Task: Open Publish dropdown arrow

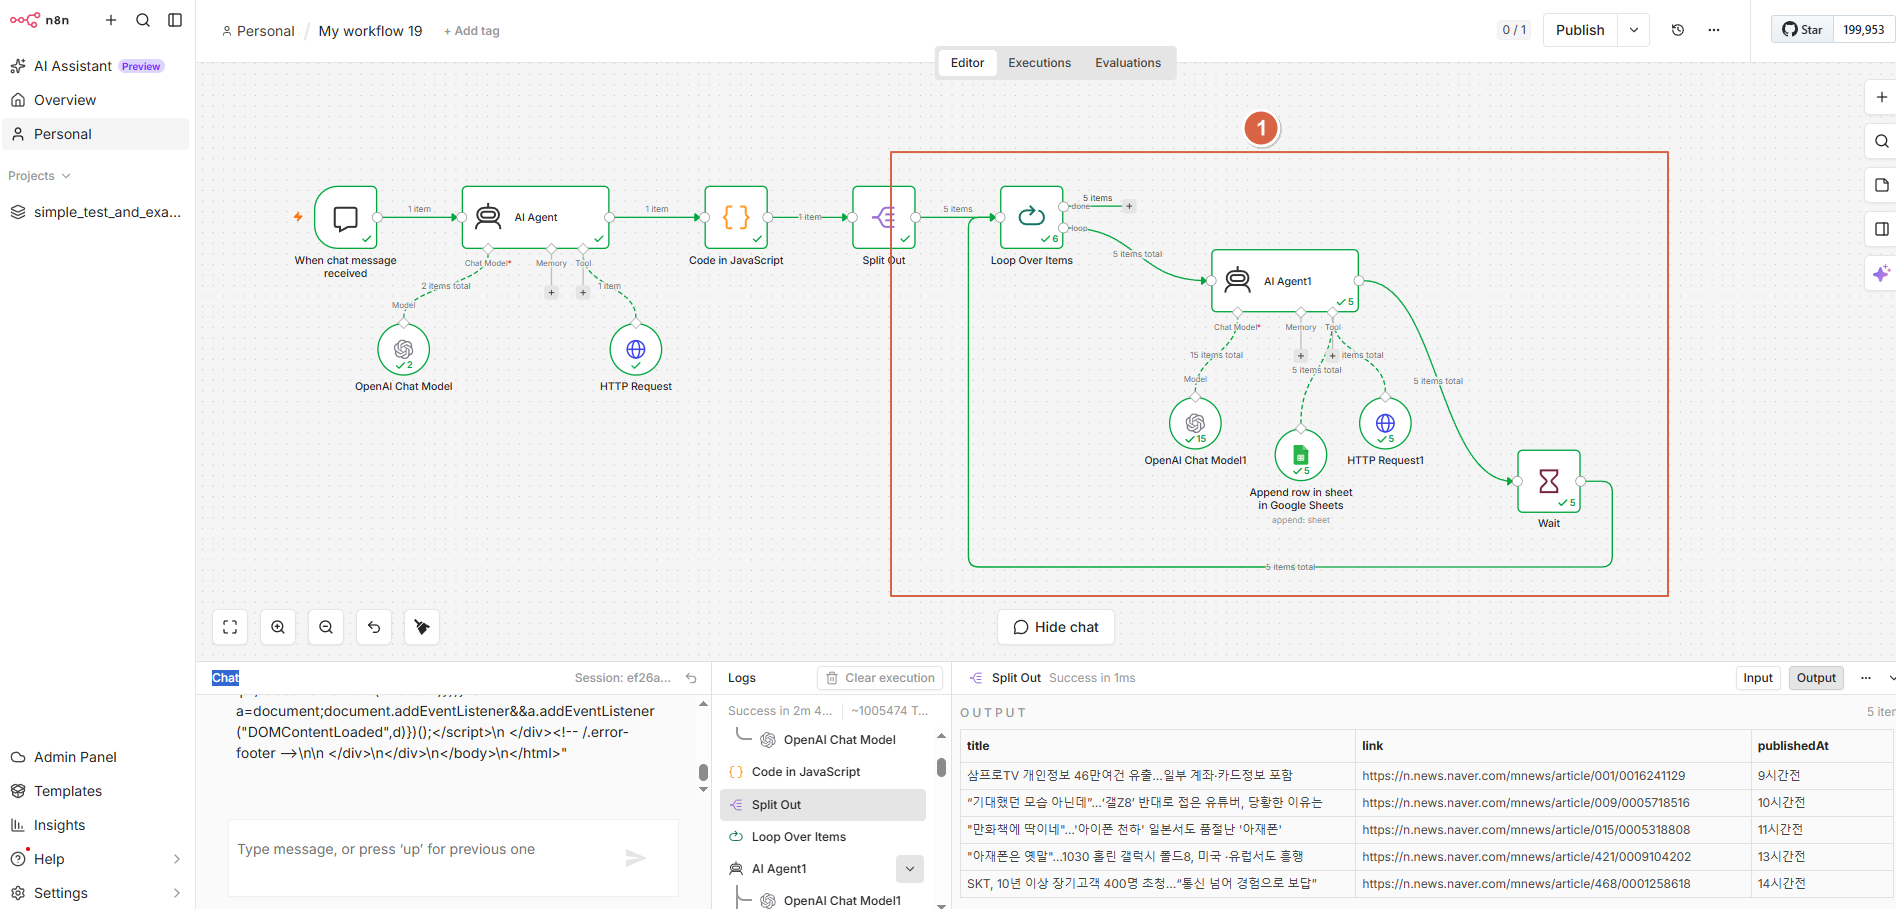Action: click(x=1634, y=30)
